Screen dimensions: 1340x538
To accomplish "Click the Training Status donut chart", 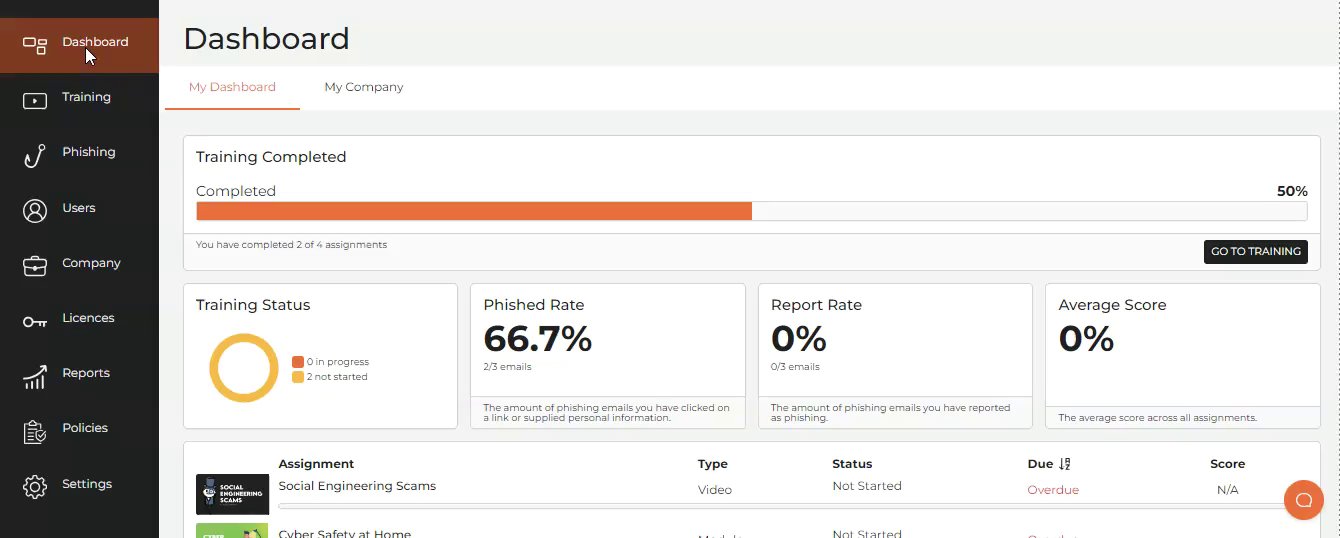I will (243, 368).
